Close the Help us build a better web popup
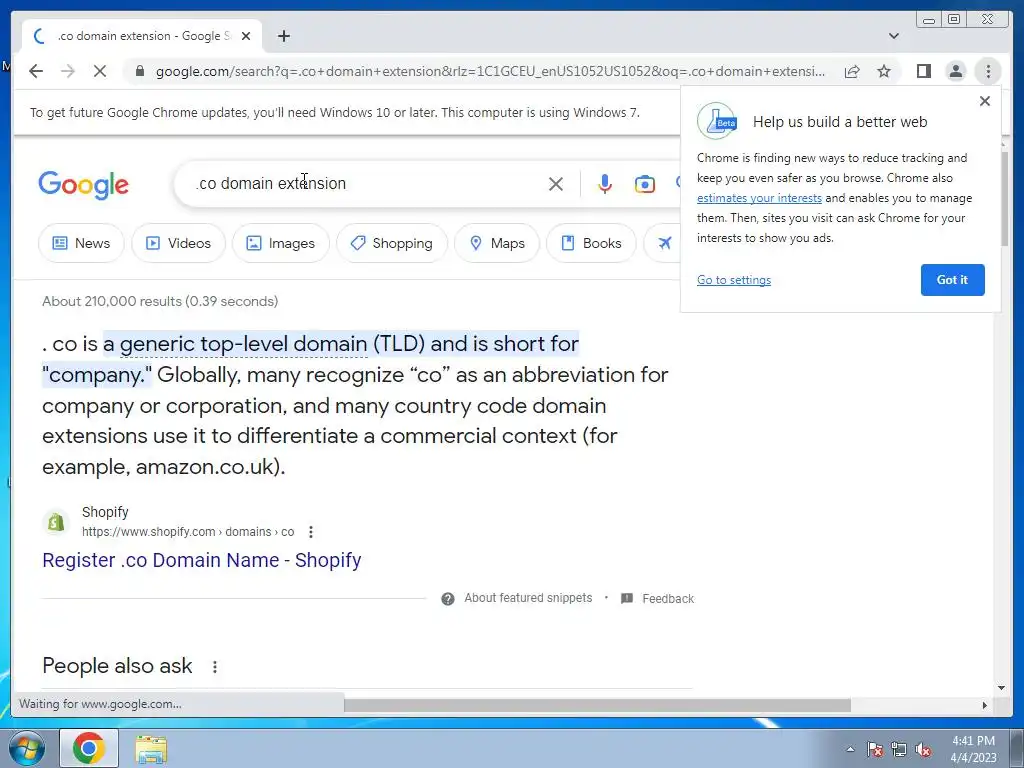 coord(985,101)
